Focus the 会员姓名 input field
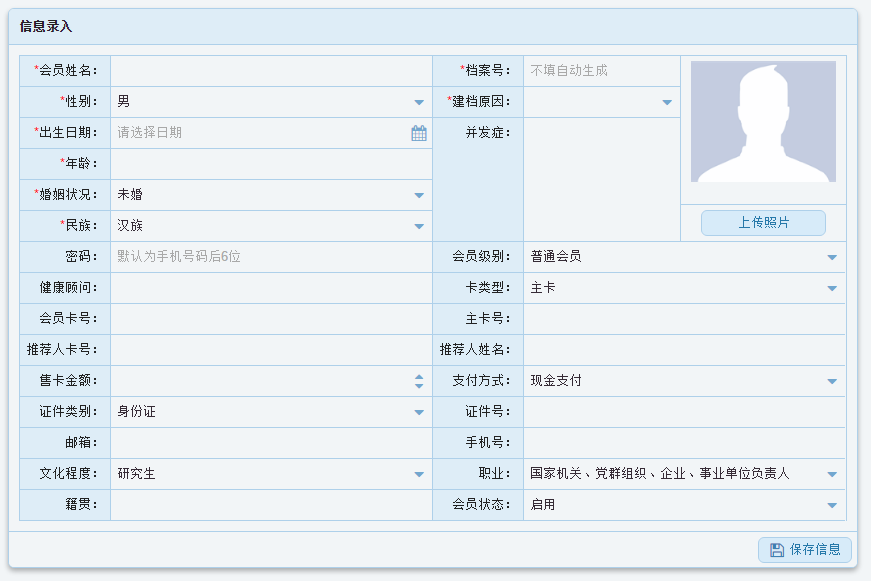The image size is (871, 581). click(270, 71)
